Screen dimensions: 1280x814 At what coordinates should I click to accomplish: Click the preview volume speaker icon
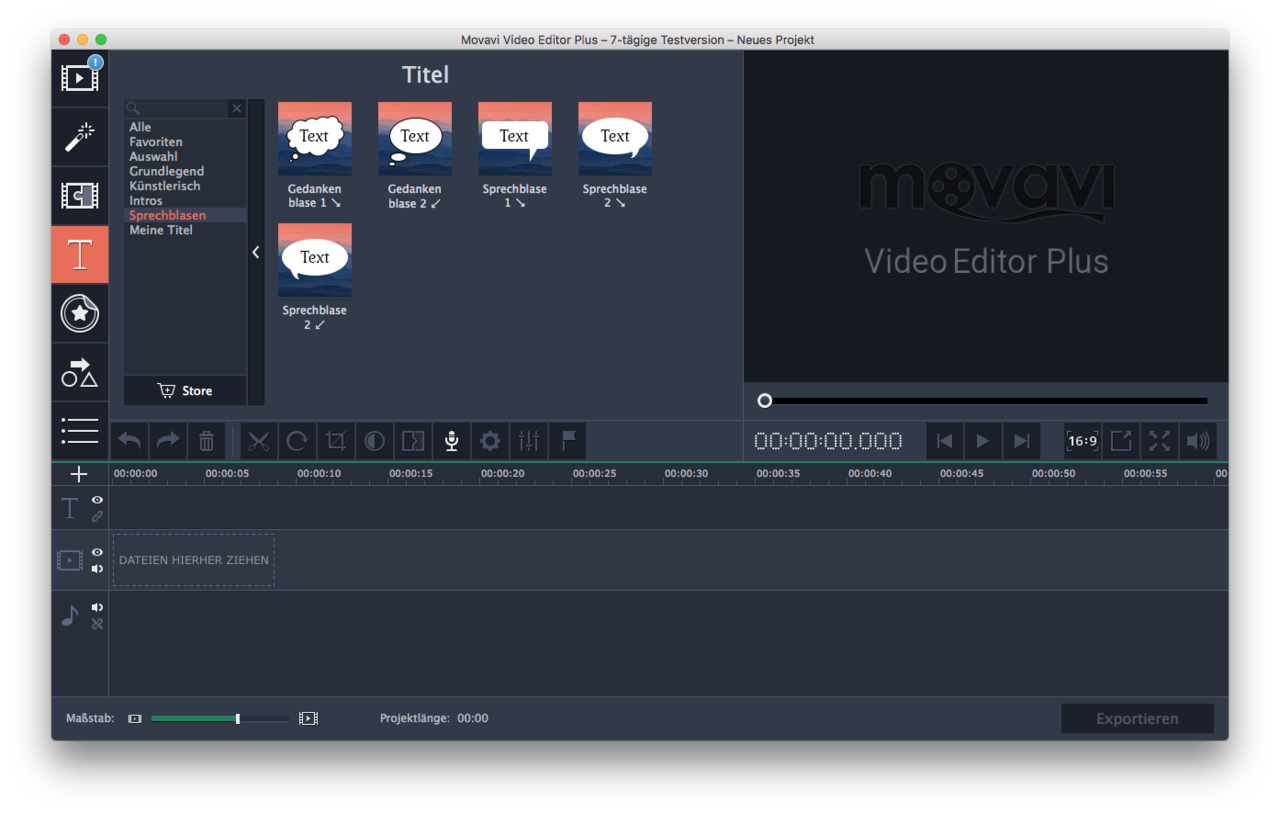click(x=1198, y=441)
